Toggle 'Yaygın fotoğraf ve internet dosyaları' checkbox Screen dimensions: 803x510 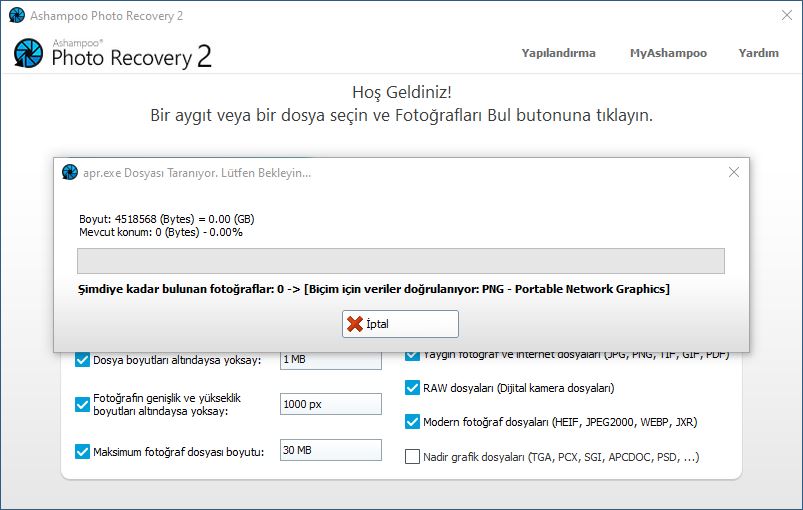[x=412, y=356]
